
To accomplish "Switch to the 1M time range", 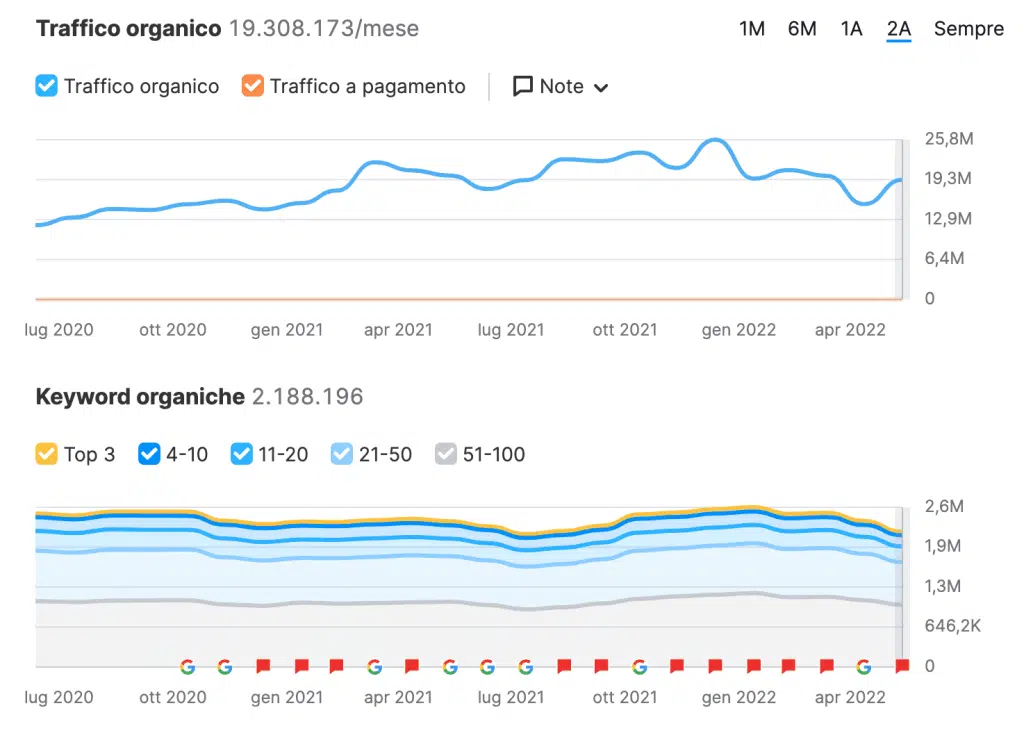I will pos(752,29).
